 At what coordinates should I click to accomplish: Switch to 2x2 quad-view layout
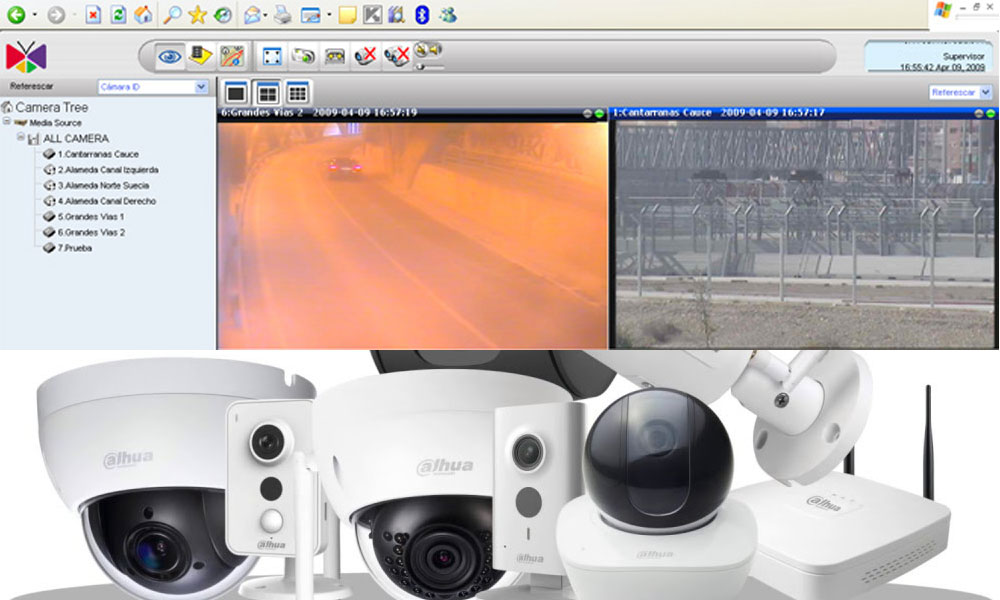[266, 93]
